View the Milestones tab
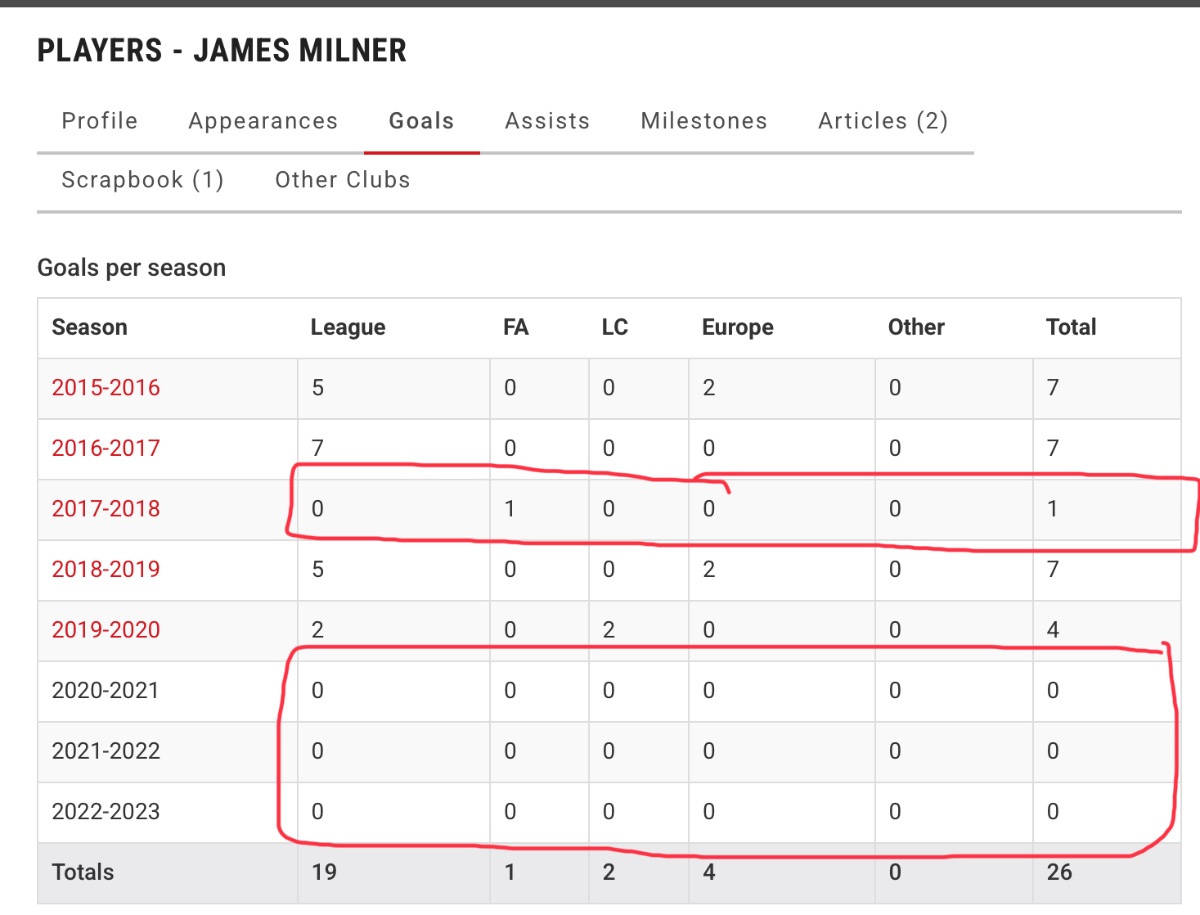Viewport: 1200px width, 915px height. tap(704, 121)
